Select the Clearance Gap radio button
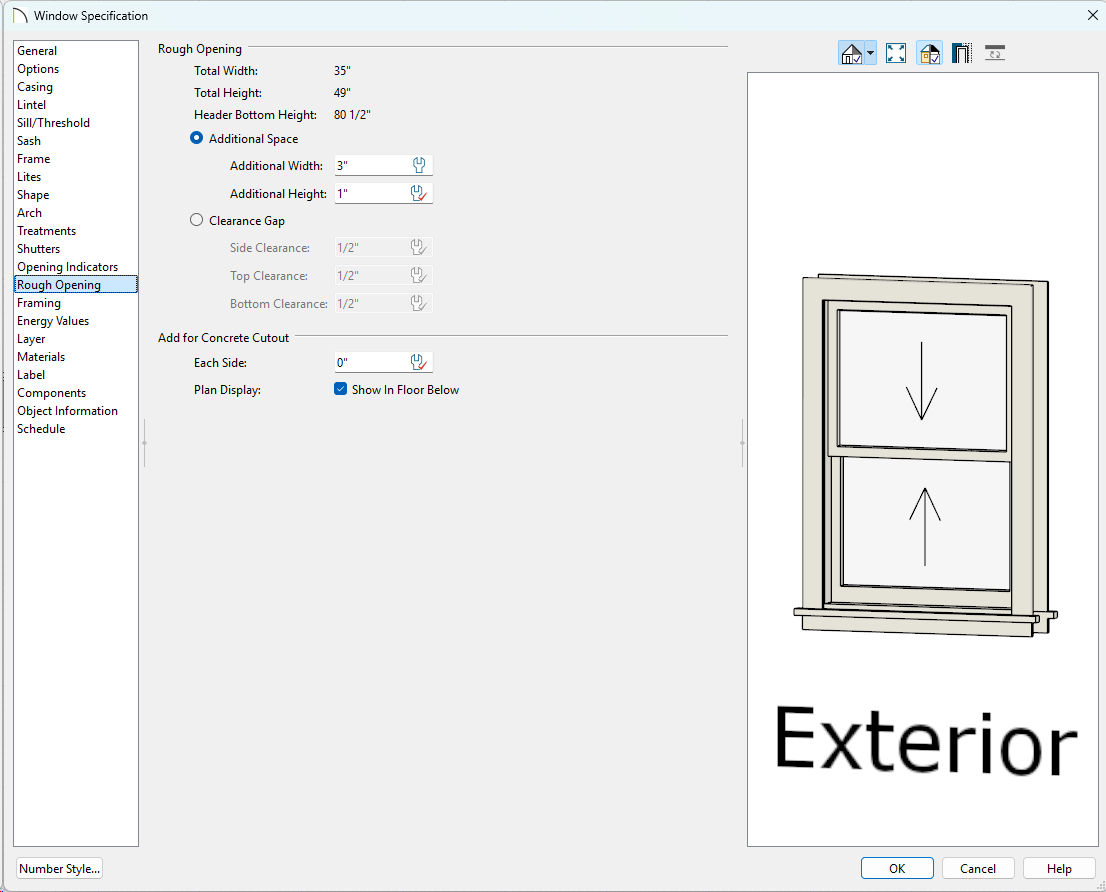This screenshot has height=892, width=1106. 197,221
